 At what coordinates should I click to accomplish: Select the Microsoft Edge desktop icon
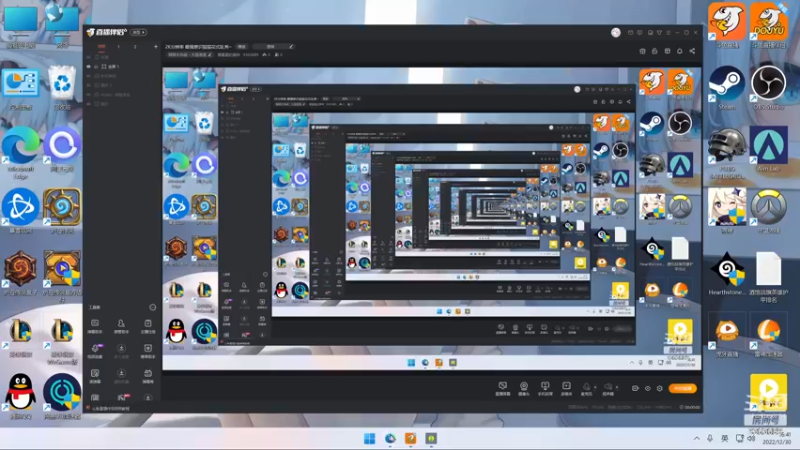(x=21, y=153)
